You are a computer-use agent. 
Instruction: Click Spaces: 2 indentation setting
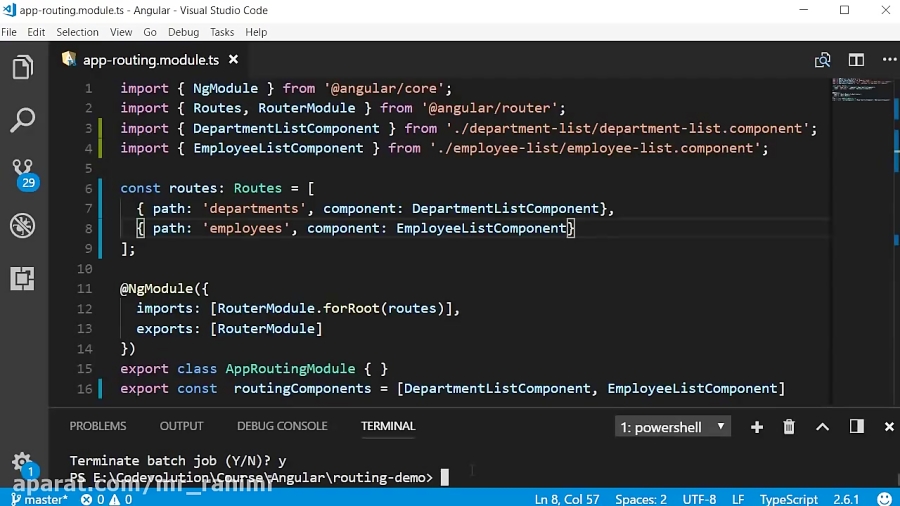pos(641,499)
